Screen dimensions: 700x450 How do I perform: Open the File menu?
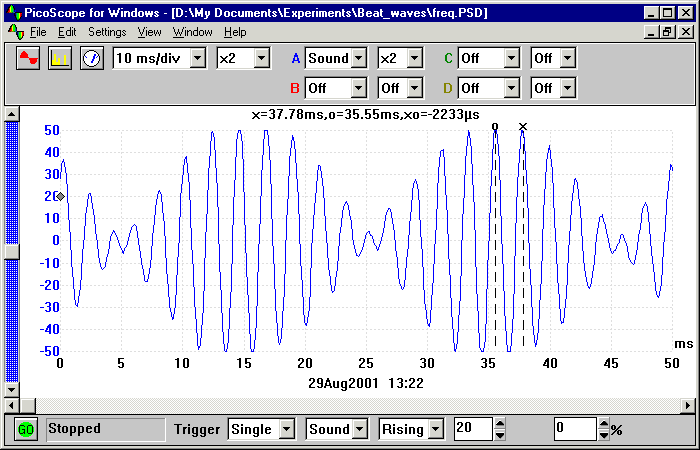point(38,32)
